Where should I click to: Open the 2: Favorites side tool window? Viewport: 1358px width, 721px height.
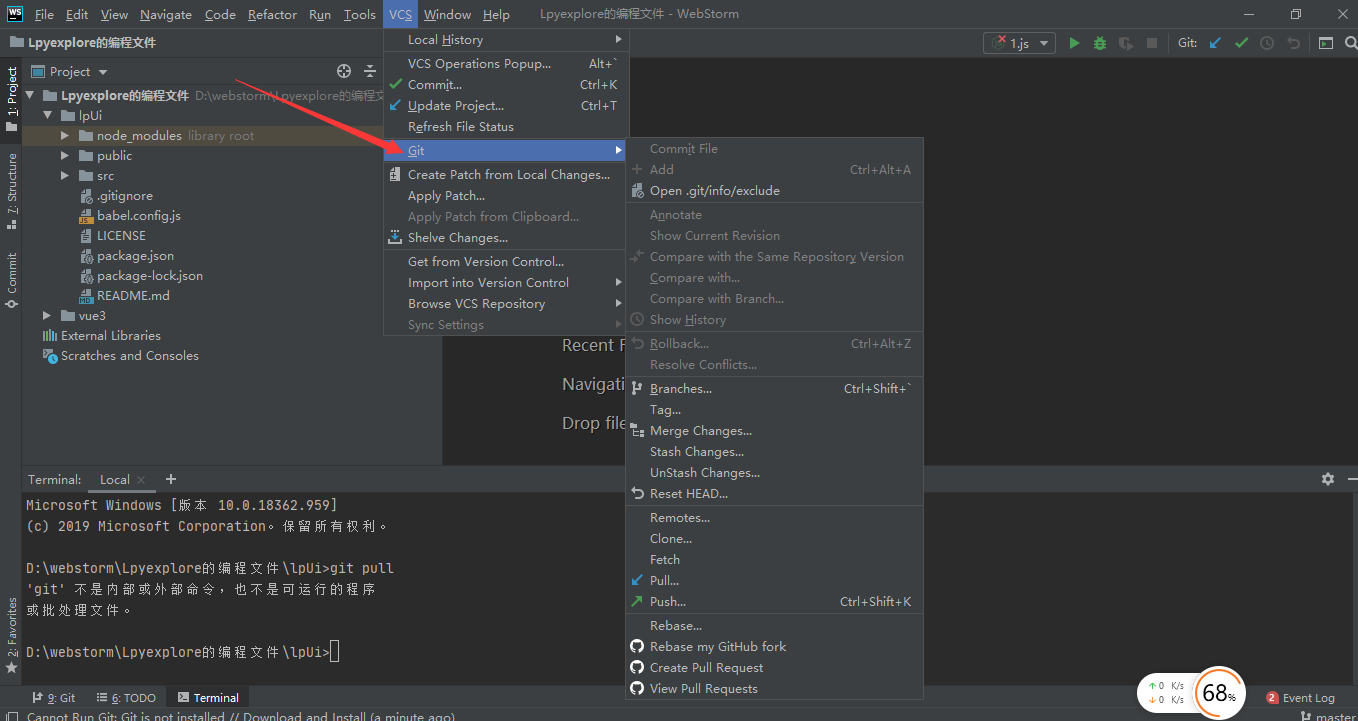11,634
